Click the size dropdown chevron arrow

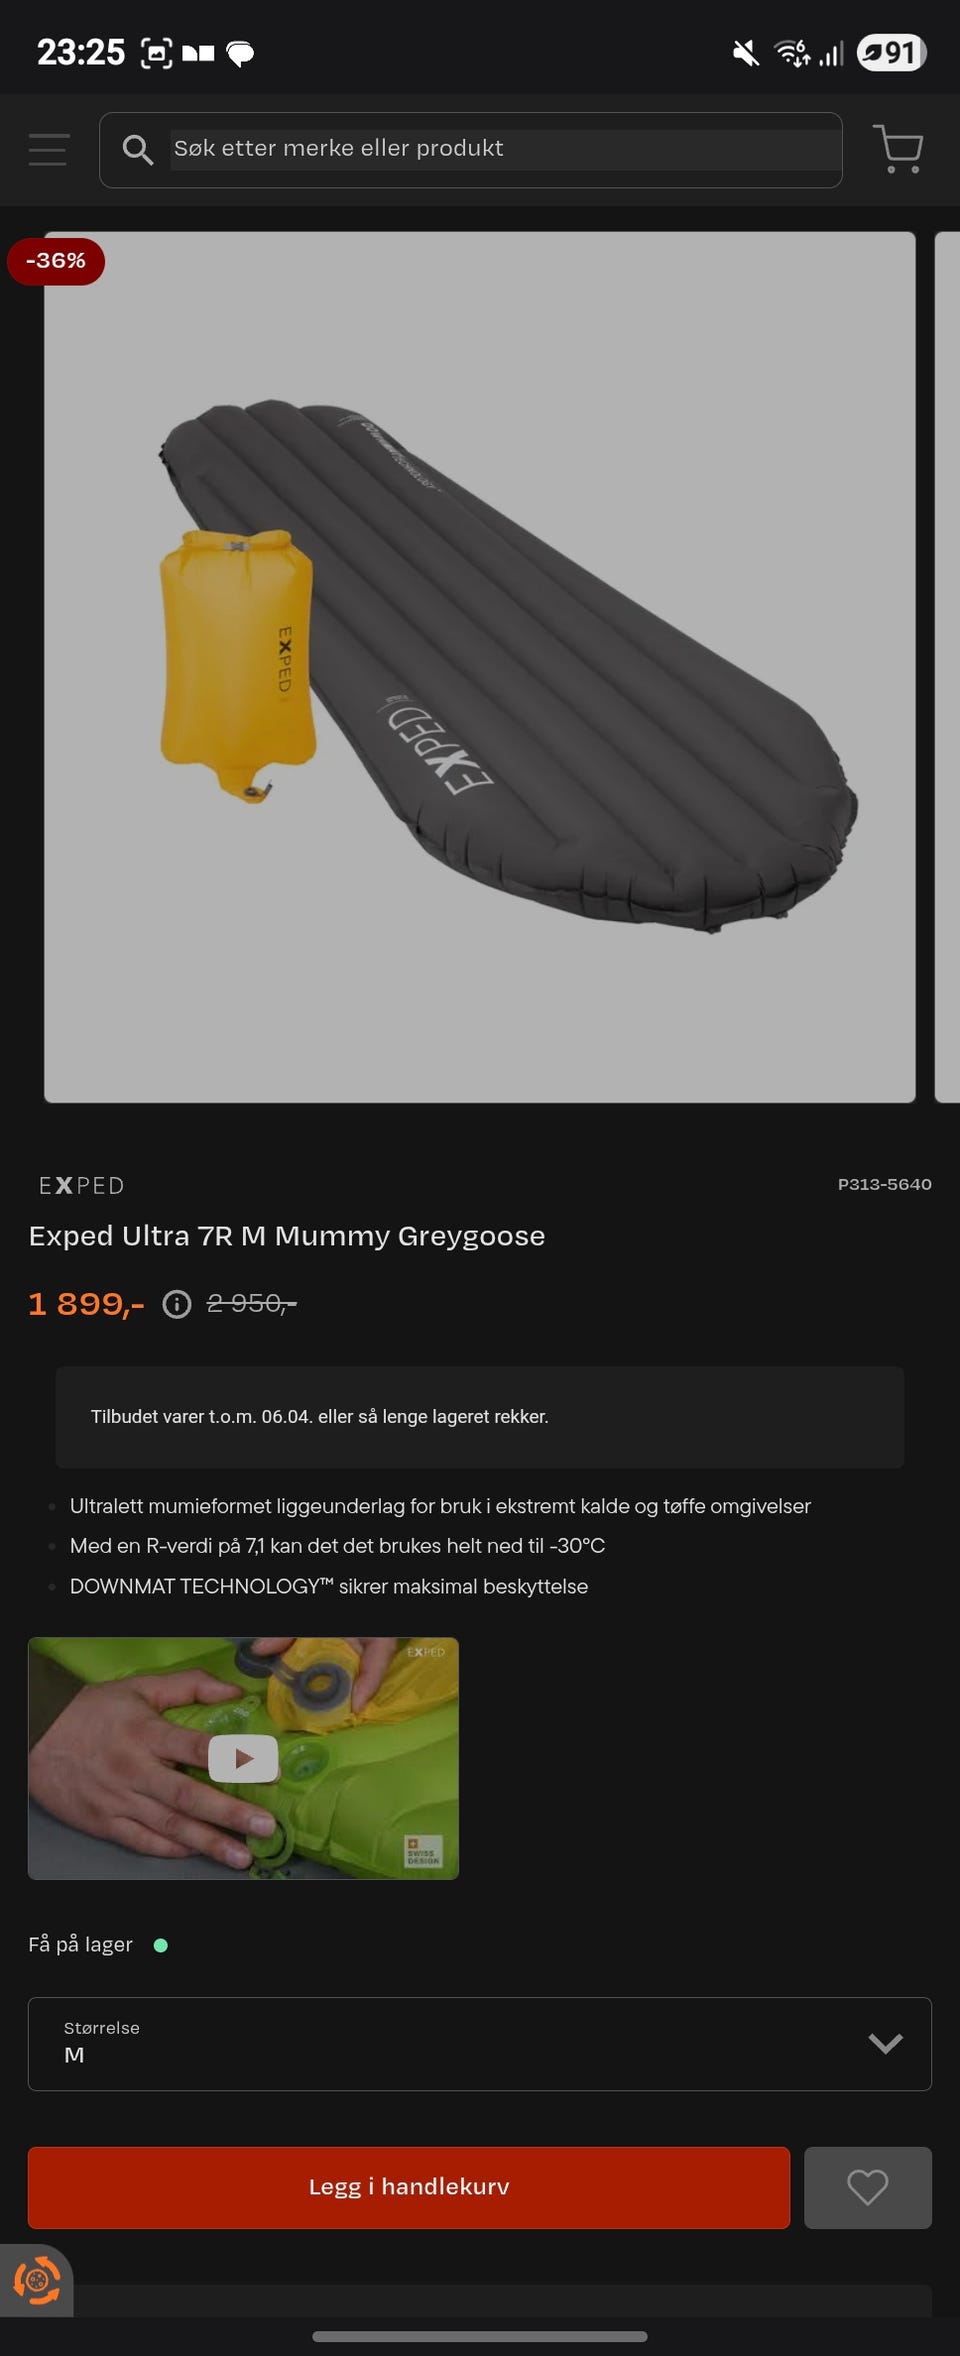(x=886, y=2043)
